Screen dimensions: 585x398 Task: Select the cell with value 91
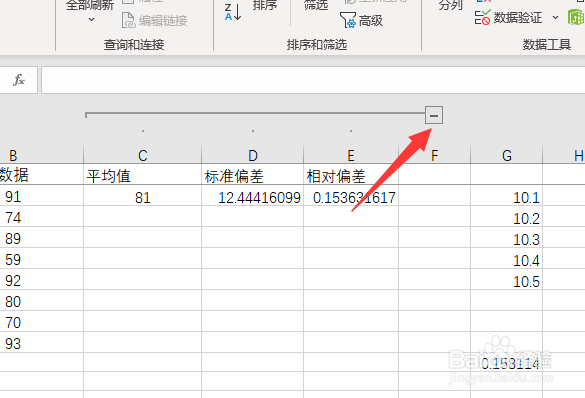41,195
